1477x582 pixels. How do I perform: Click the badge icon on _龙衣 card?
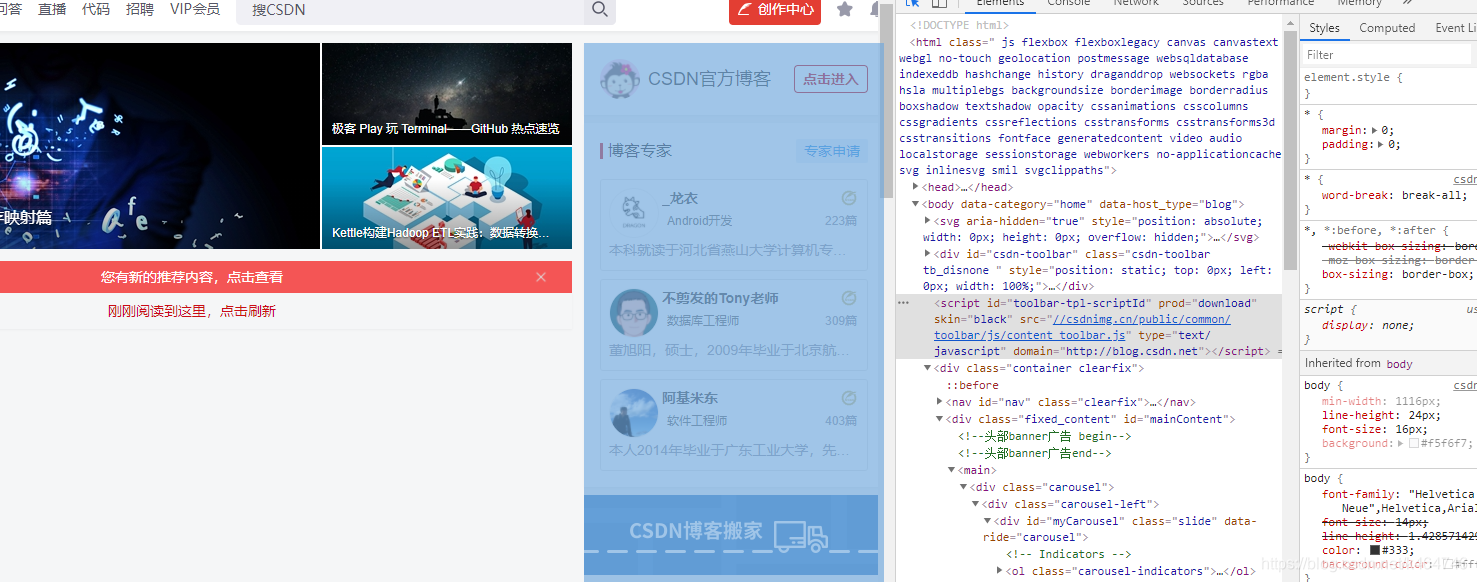point(849,198)
